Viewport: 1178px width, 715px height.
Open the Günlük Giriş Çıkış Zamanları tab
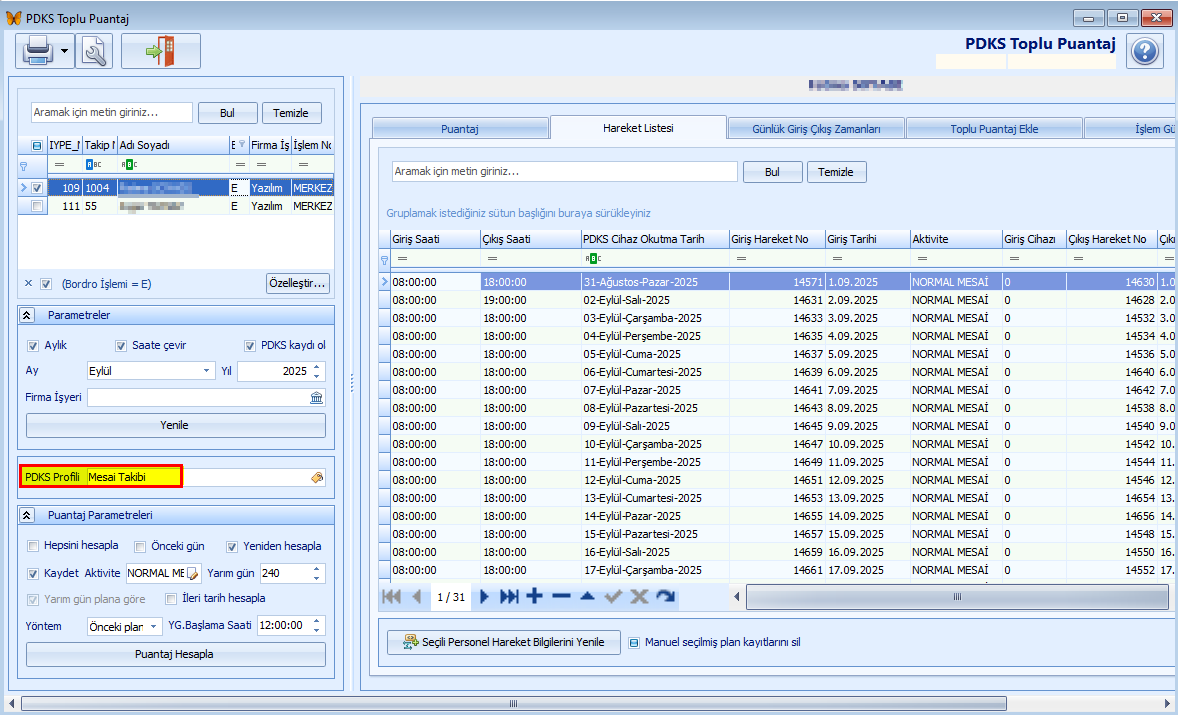point(816,129)
